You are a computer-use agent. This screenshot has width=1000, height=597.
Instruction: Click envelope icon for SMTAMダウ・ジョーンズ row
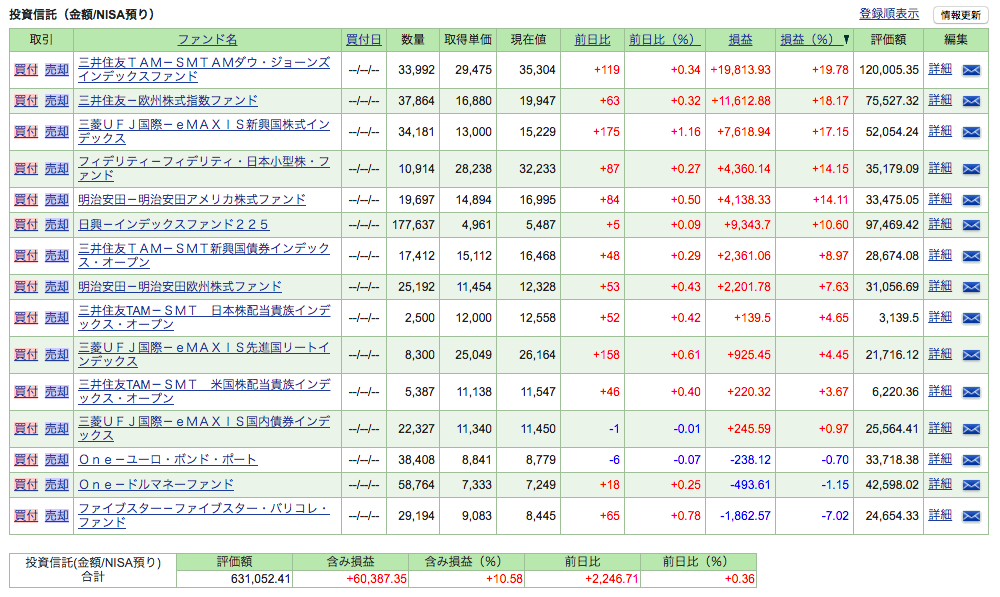click(971, 70)
